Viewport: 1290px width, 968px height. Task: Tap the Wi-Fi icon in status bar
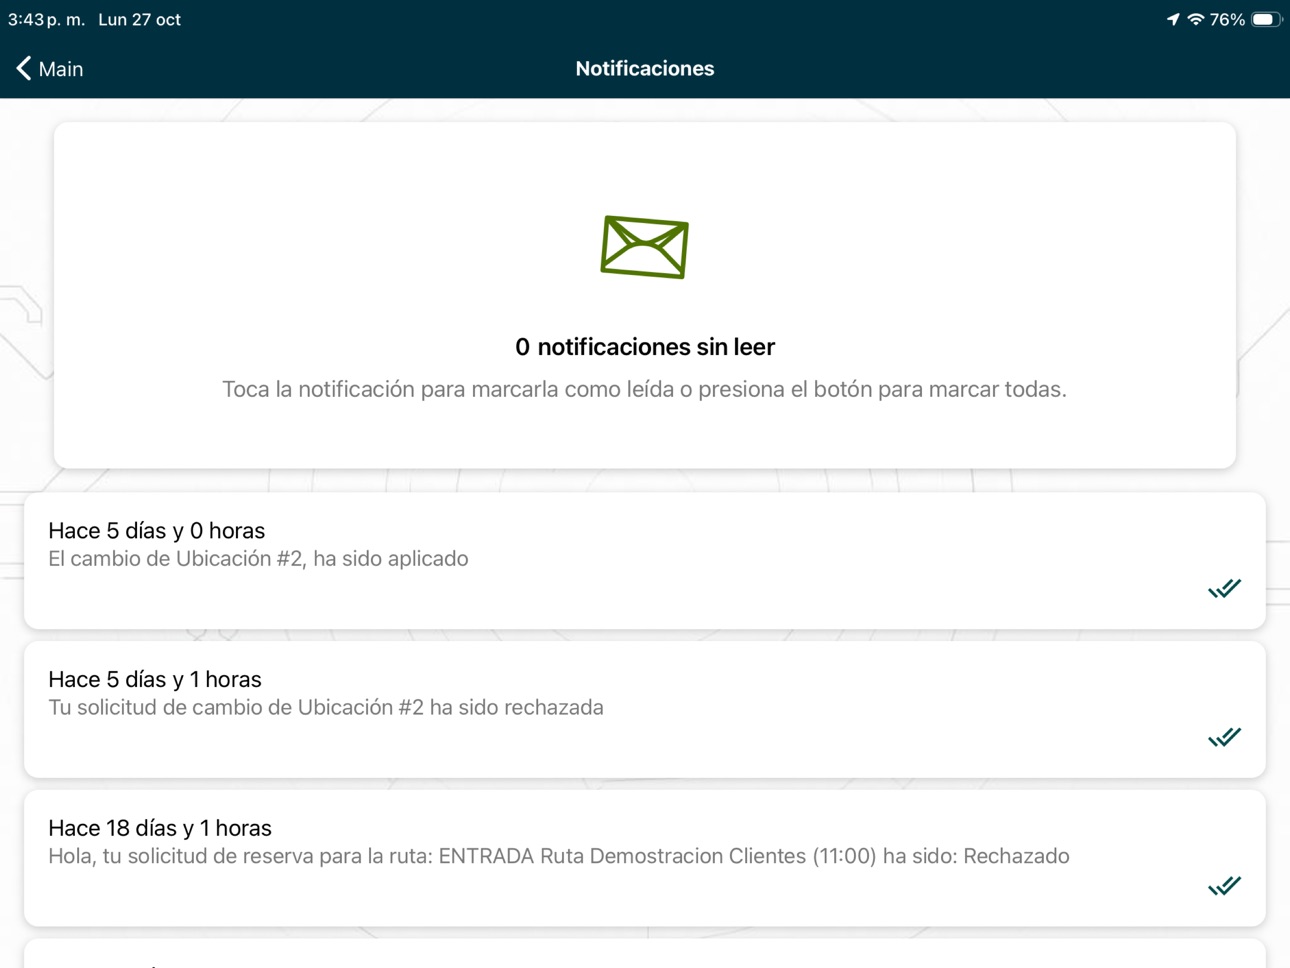coord(1195,19)
